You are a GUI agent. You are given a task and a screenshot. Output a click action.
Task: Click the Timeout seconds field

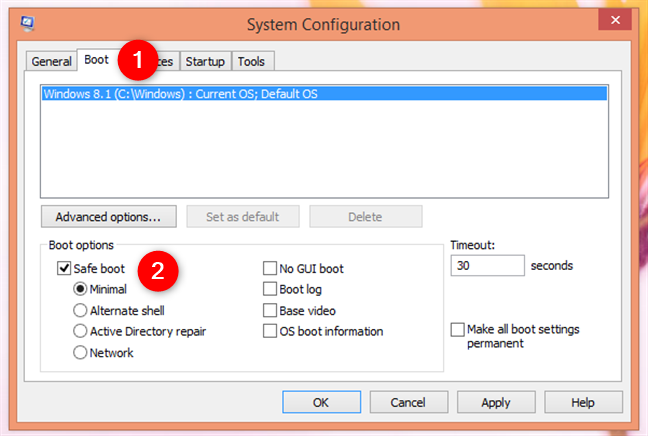(487, 265)
